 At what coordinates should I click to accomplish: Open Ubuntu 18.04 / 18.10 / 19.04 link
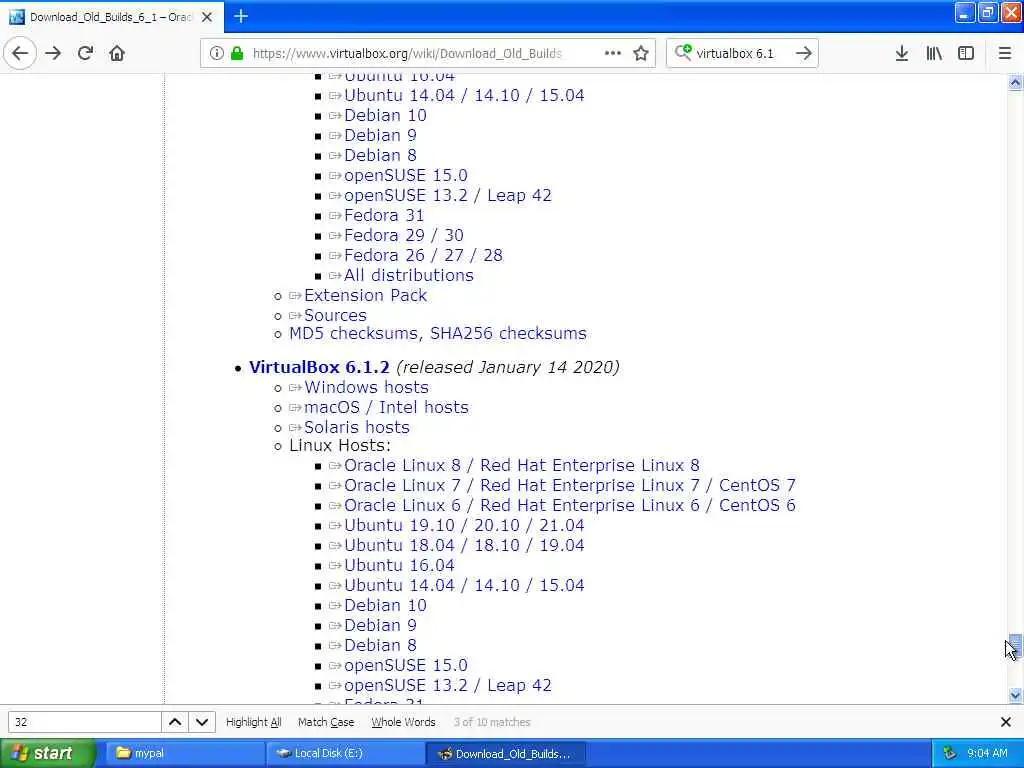[464, 545]
